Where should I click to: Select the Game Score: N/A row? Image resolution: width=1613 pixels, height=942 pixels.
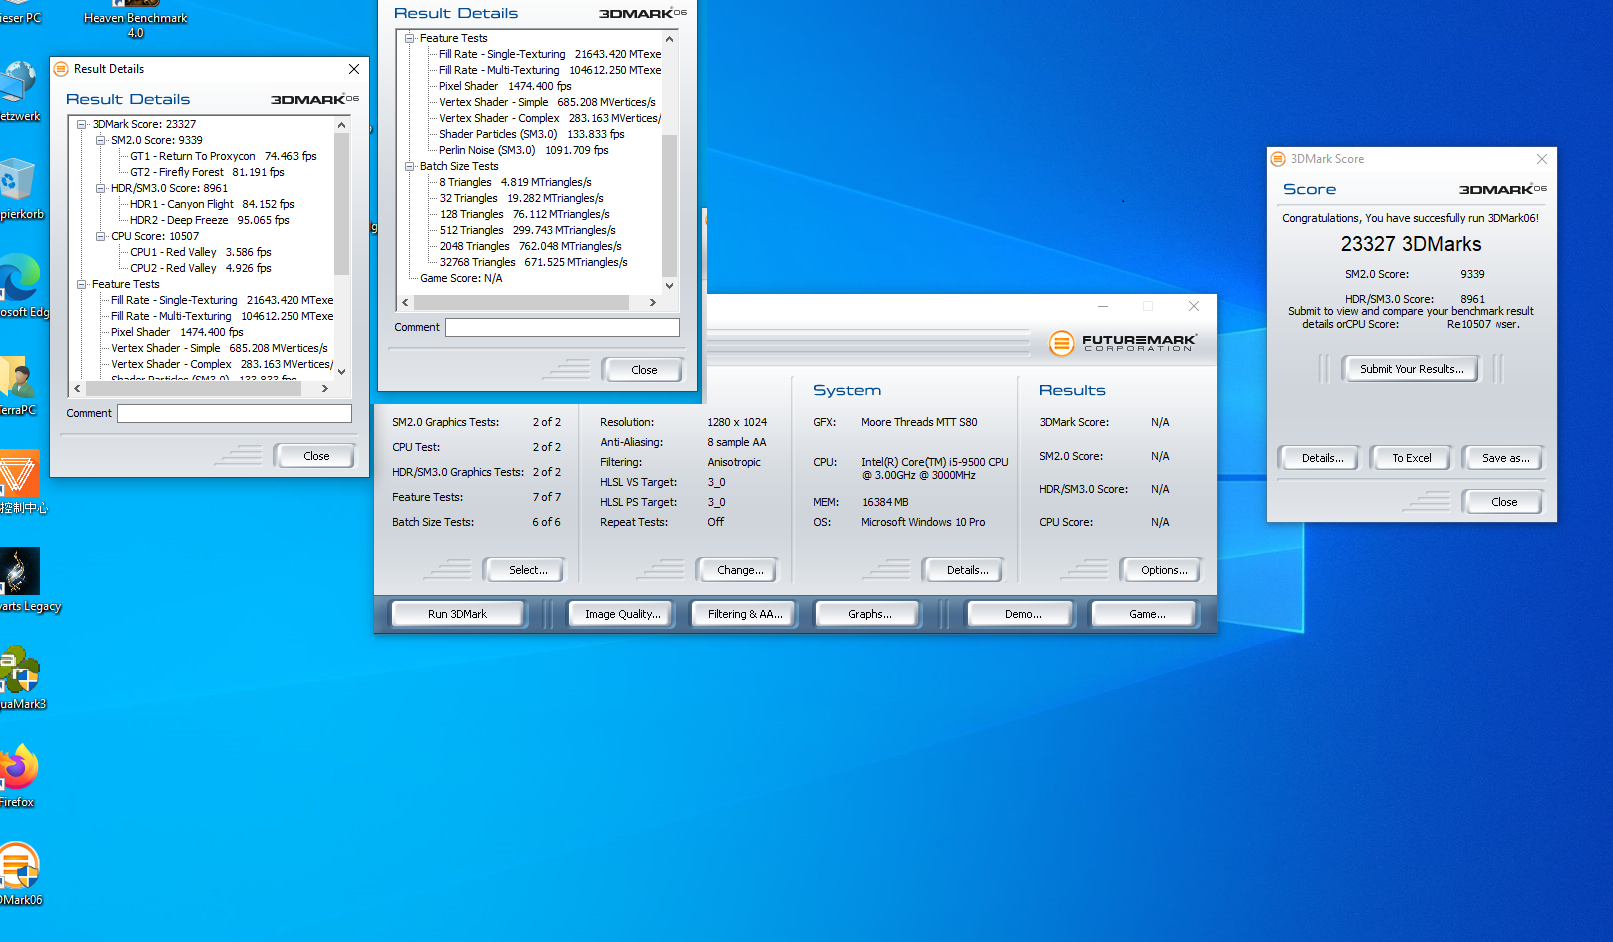[461, 279]
